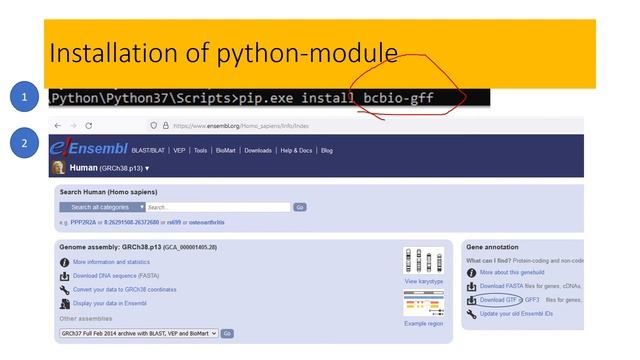
Task: Follow the More information and statistics link
Action: (x=111, y=262)
